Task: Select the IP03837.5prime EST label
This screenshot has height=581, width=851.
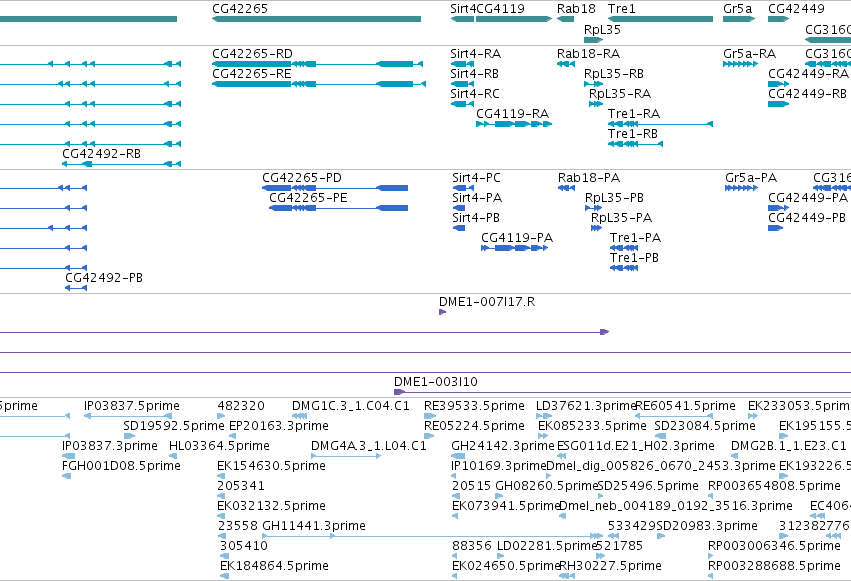Action: click(x=132, y=406)
